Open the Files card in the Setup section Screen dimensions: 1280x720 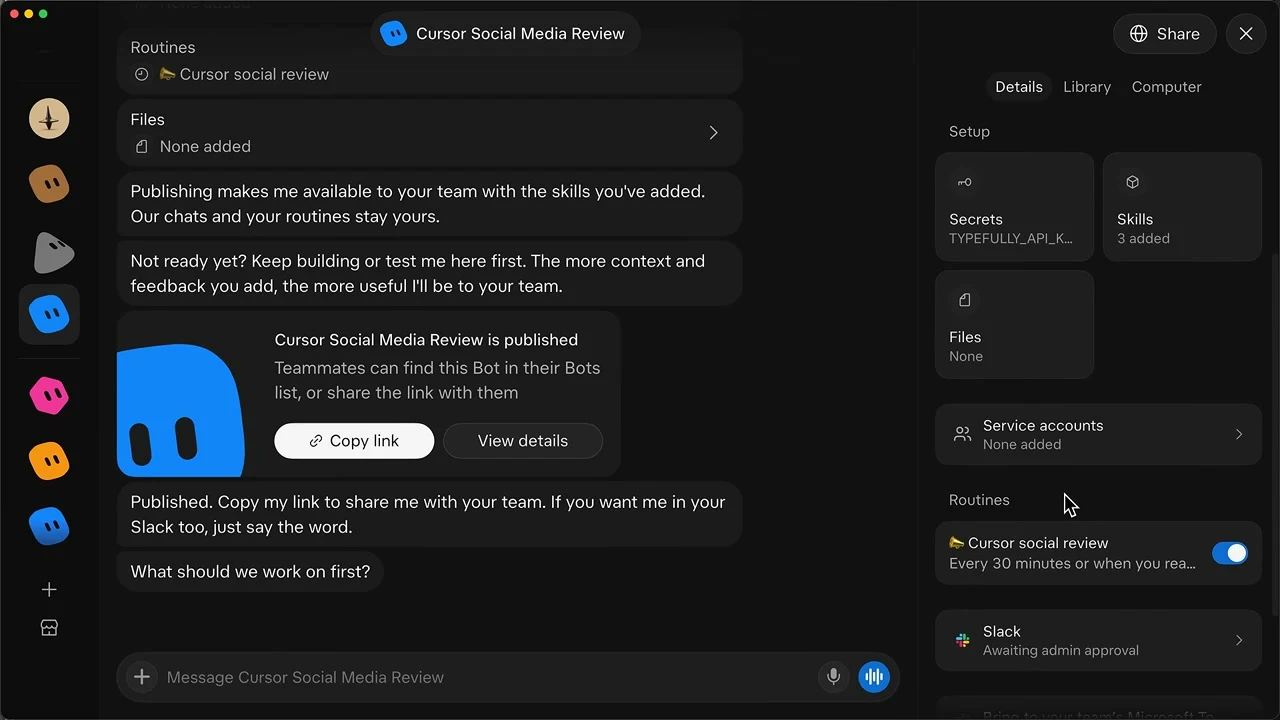(x=1014, y=325)
